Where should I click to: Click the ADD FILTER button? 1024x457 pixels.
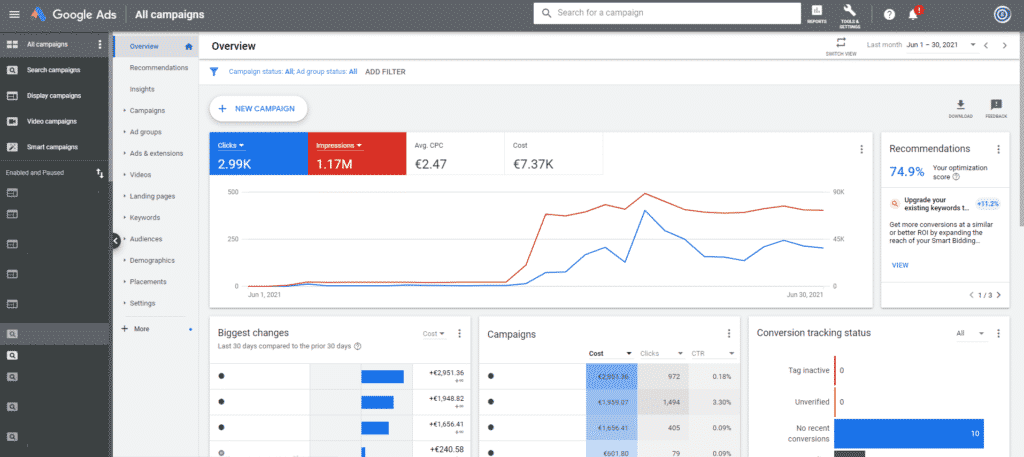[x=385, y=72]
